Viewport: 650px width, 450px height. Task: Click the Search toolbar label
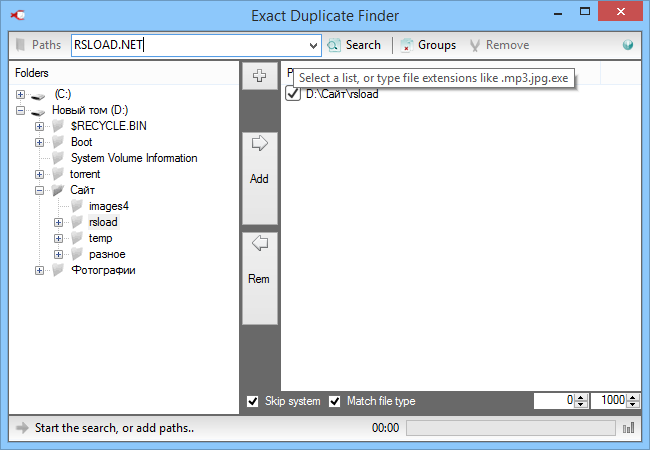point(363,45)
